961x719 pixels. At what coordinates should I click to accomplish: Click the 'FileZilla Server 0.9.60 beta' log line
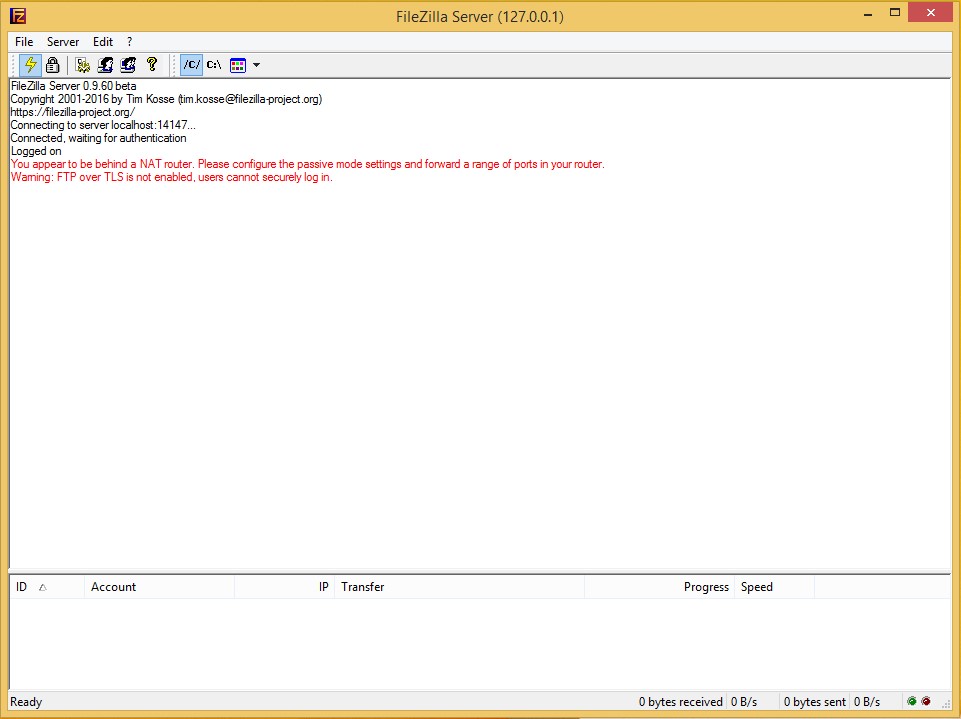[74, 86]
